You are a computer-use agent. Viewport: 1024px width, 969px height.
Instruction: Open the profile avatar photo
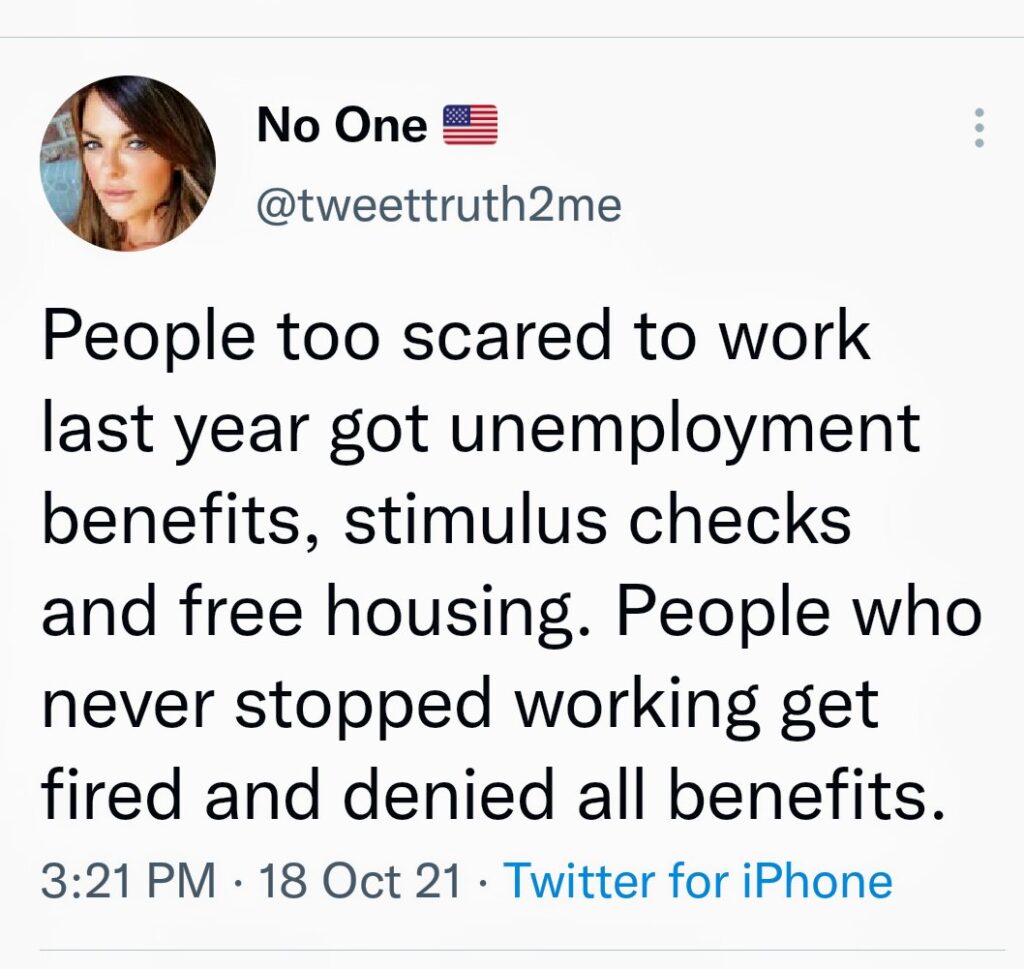[x=128, y=163]
